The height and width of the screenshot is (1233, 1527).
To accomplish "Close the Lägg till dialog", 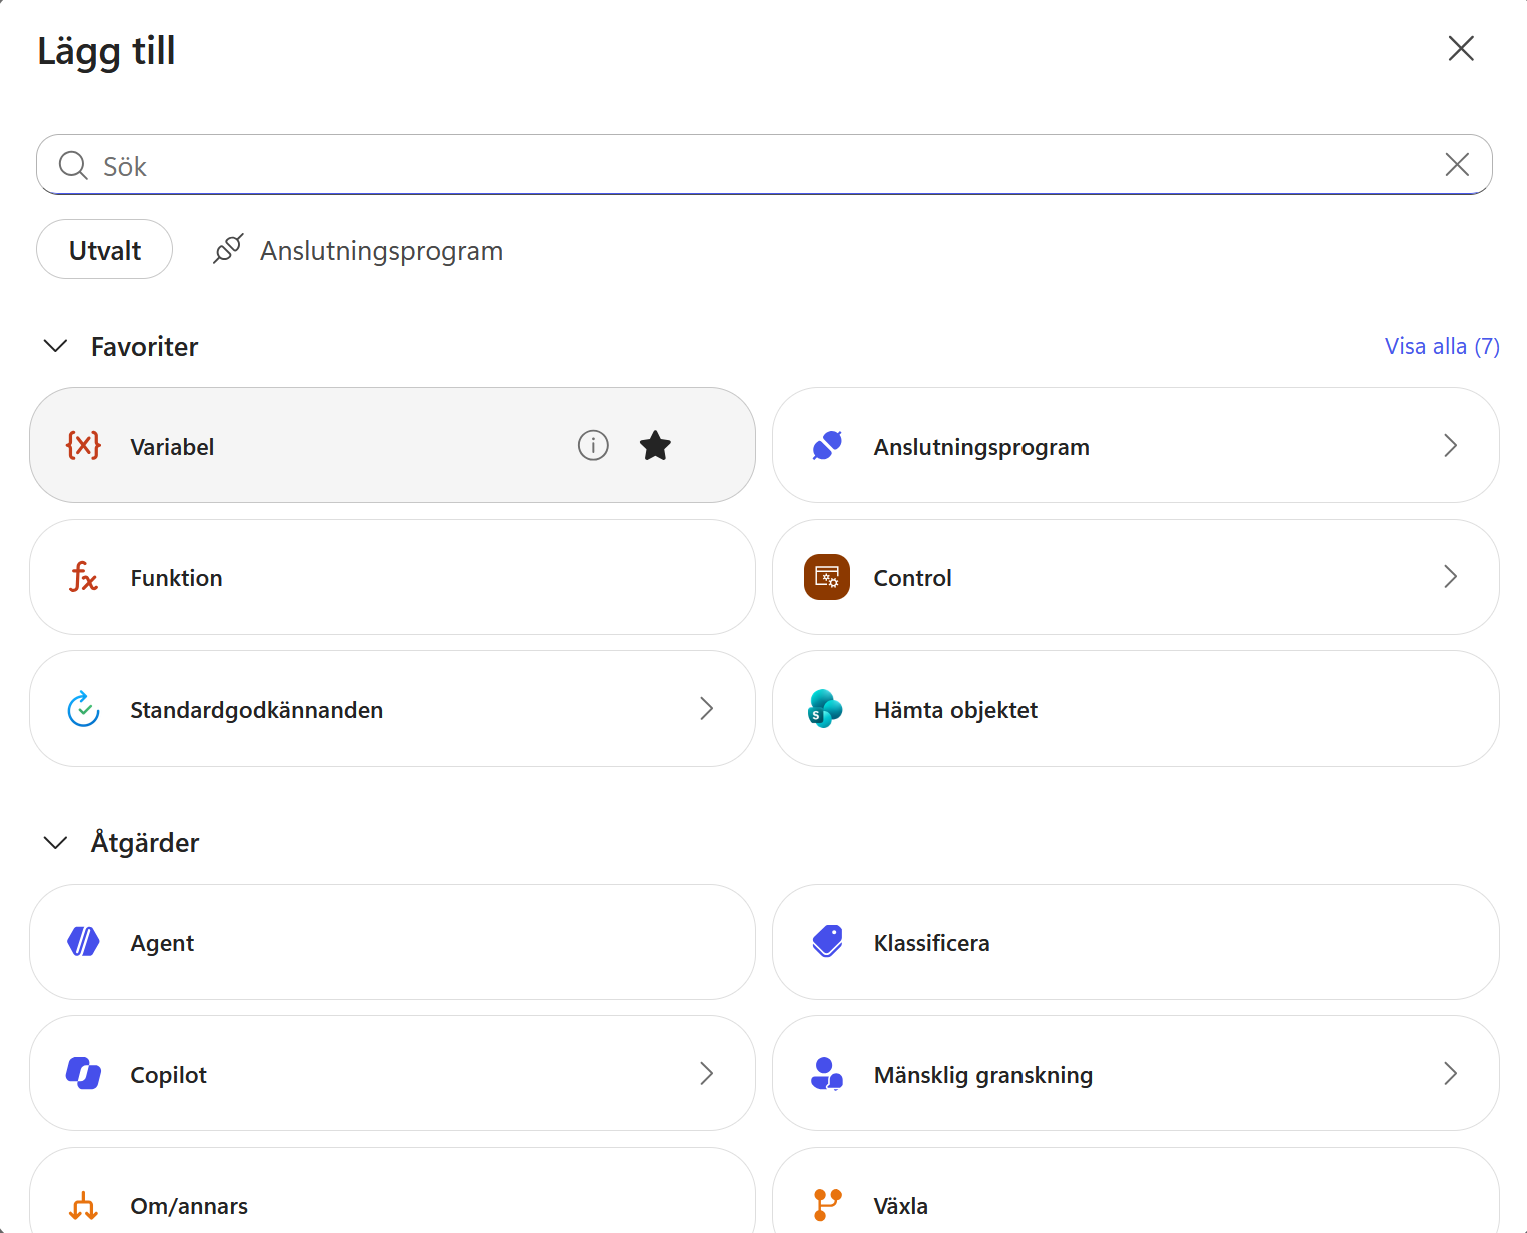I will pyautogui.click(x=1461, y=48).
